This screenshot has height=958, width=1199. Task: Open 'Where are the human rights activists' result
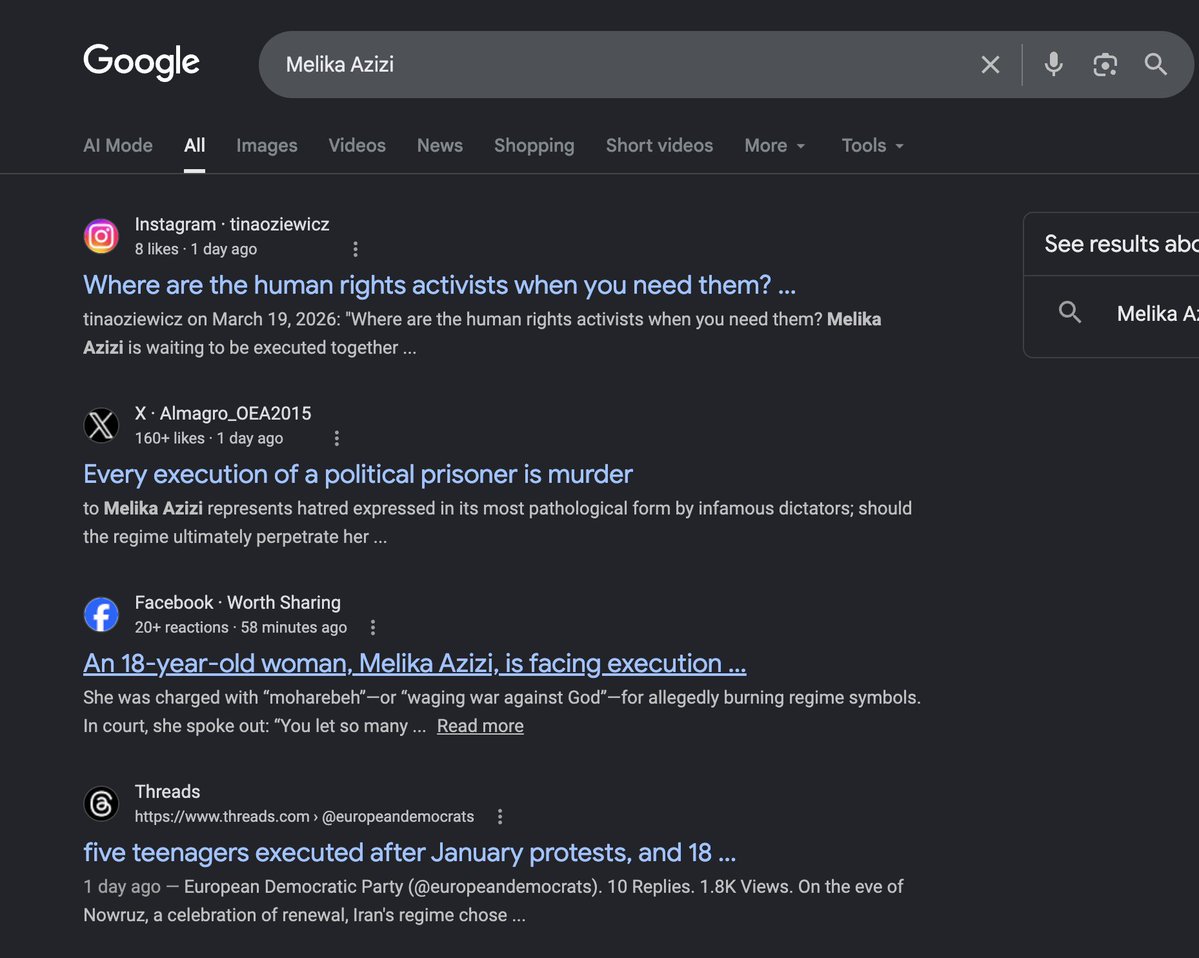(x=440, y=285)
